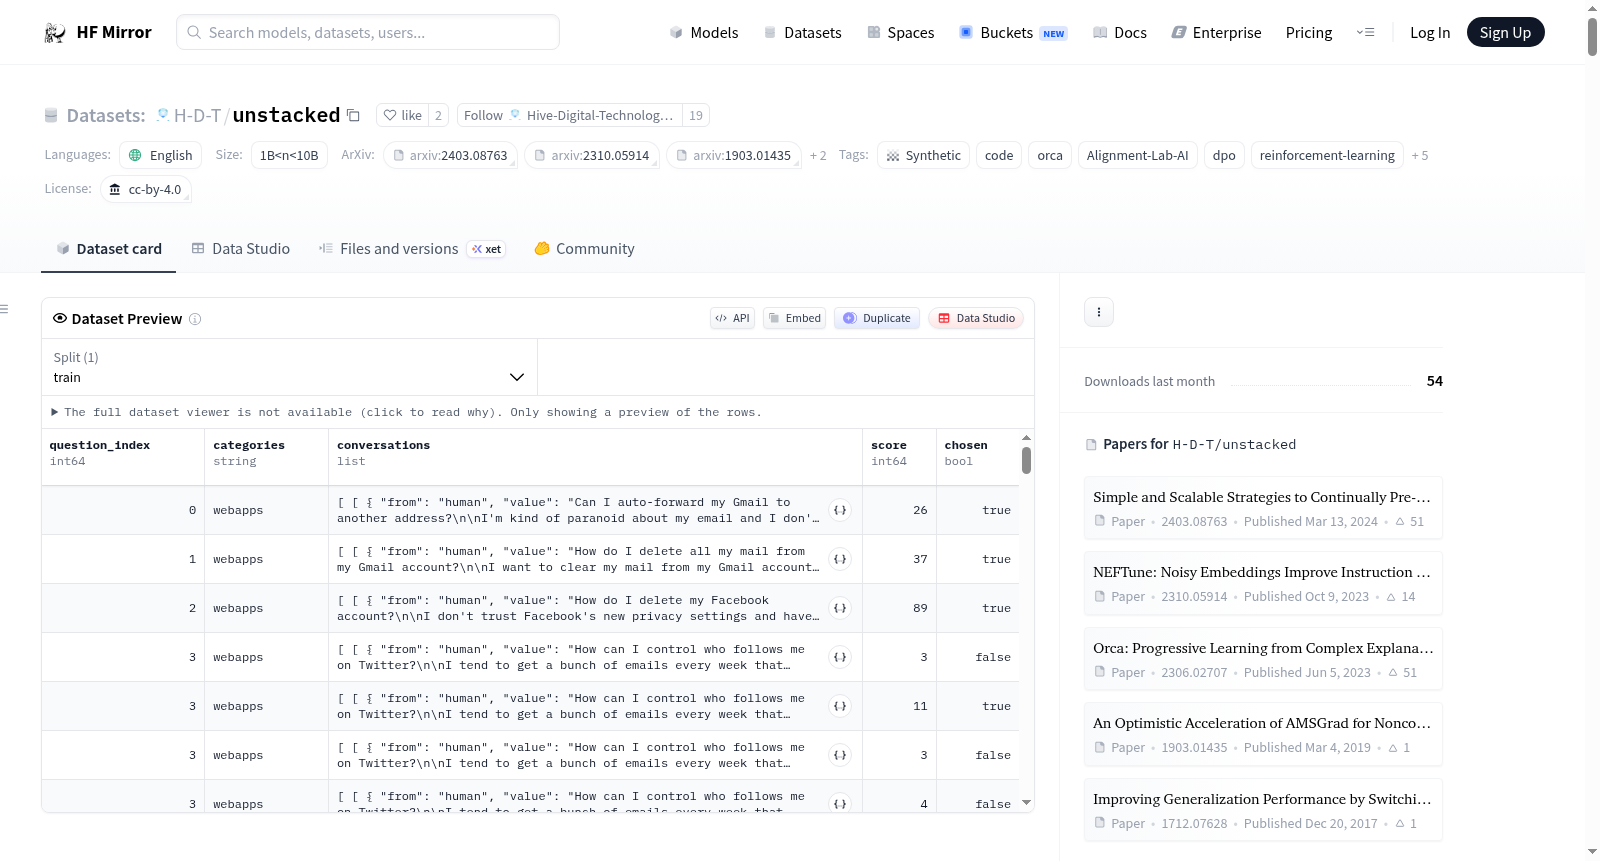Click the H-D-T organization link in title
Image resolution: width=1600 pixels, height=861 pixels.
click(x=197, y=116)
